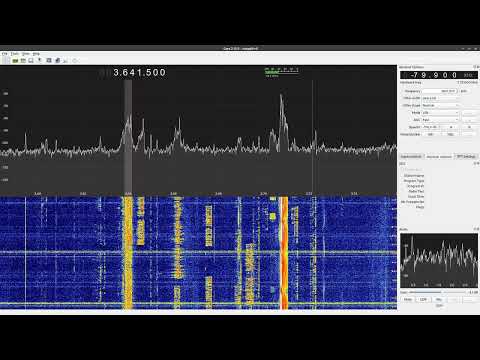Open the File menu
The width and height of the screenshot is (480, 360).
(5, 54)
